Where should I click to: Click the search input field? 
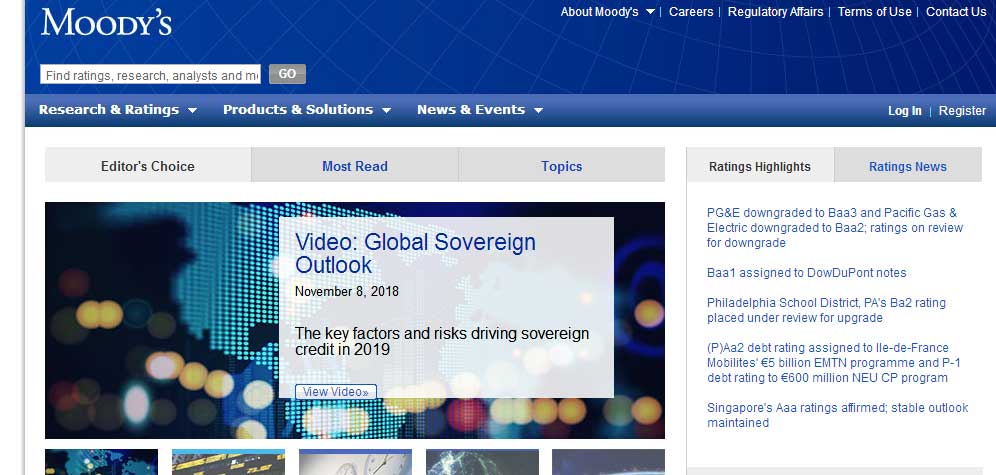click(x=150, y=75)
